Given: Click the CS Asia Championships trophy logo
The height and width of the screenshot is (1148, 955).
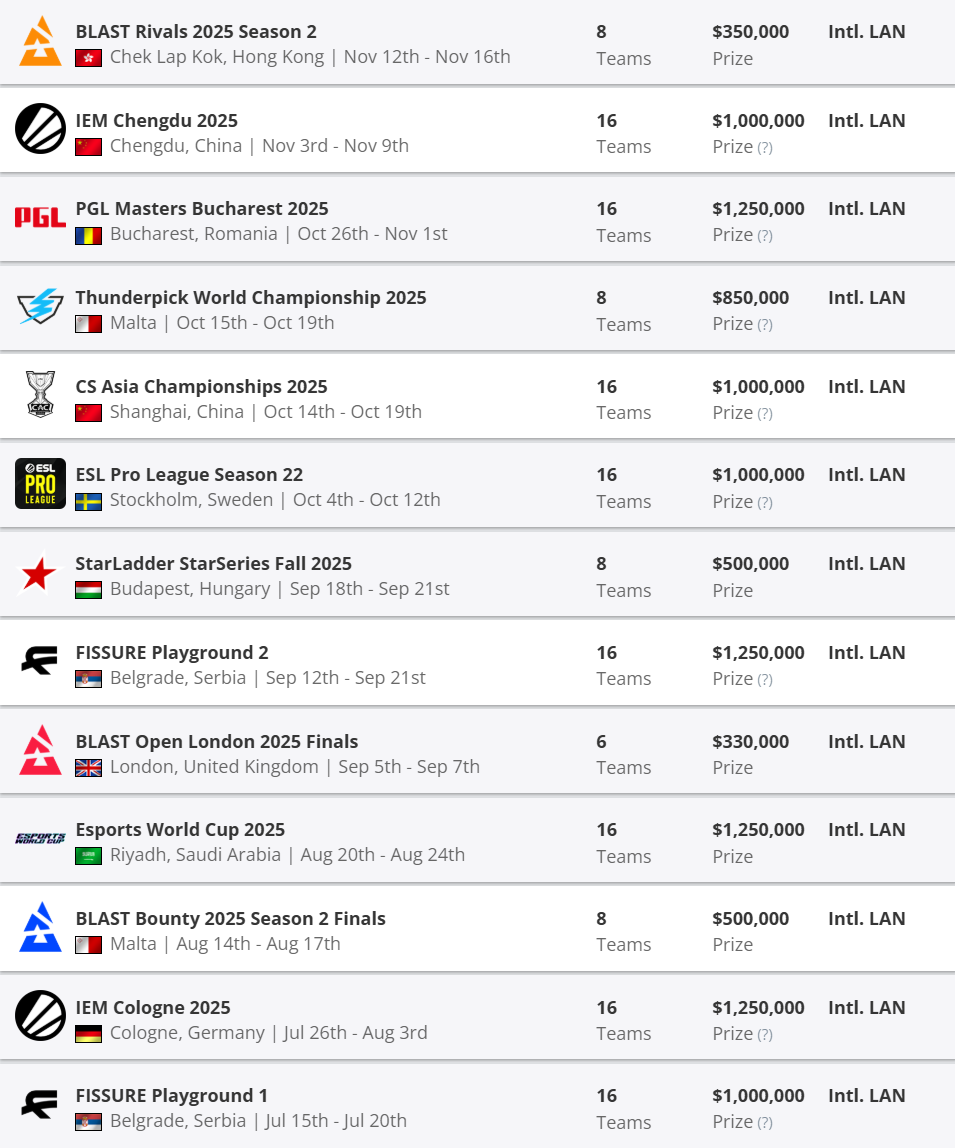Looking at the screenshot, I should 40,394.
